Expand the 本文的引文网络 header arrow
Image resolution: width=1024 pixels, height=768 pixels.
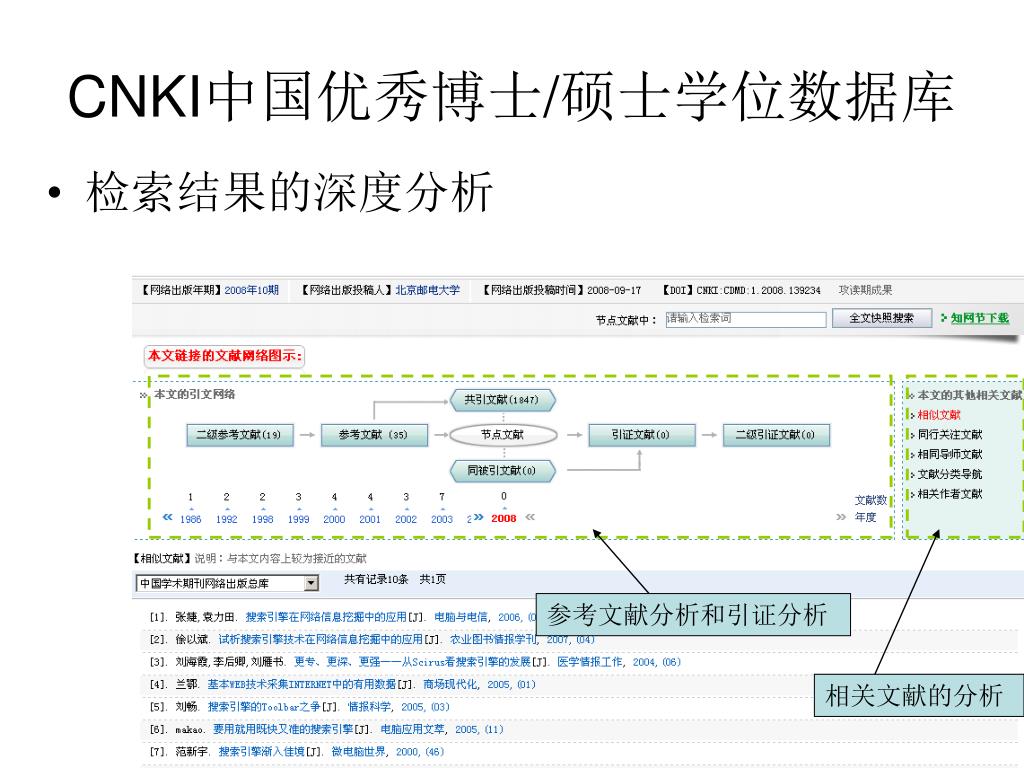pos(143,395)
